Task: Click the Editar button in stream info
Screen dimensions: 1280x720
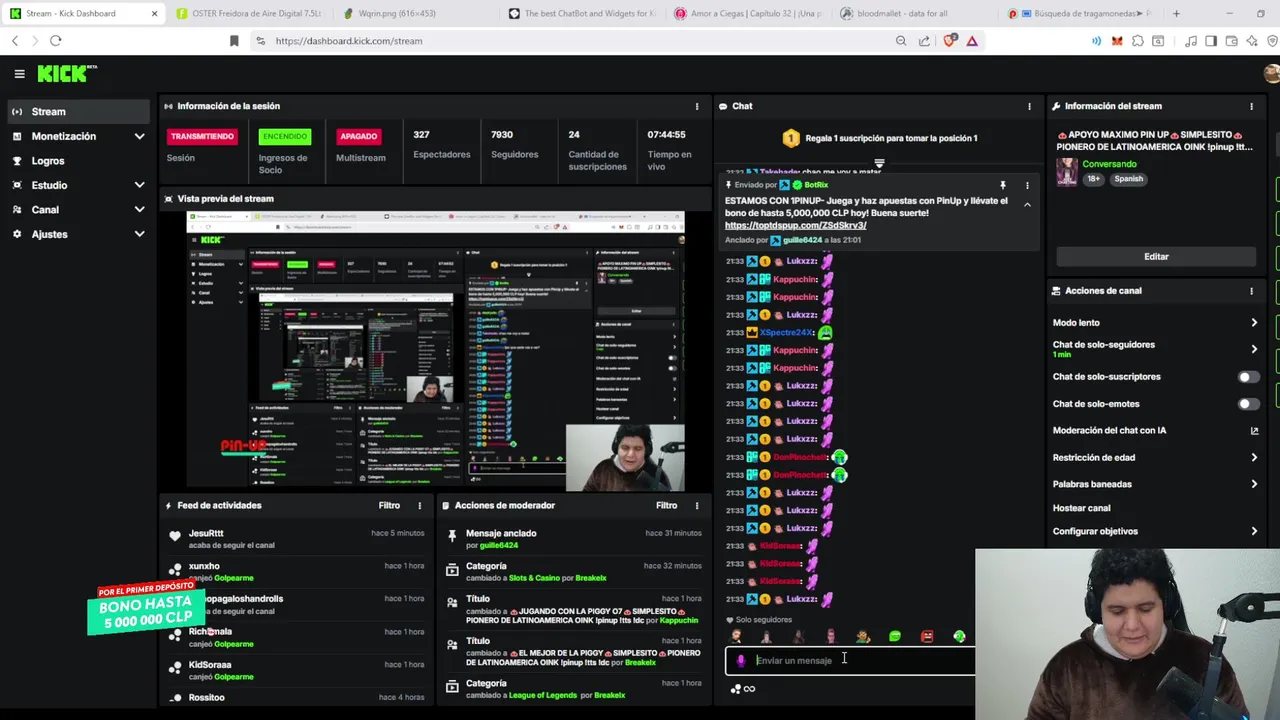Action: coord(1156,257)
